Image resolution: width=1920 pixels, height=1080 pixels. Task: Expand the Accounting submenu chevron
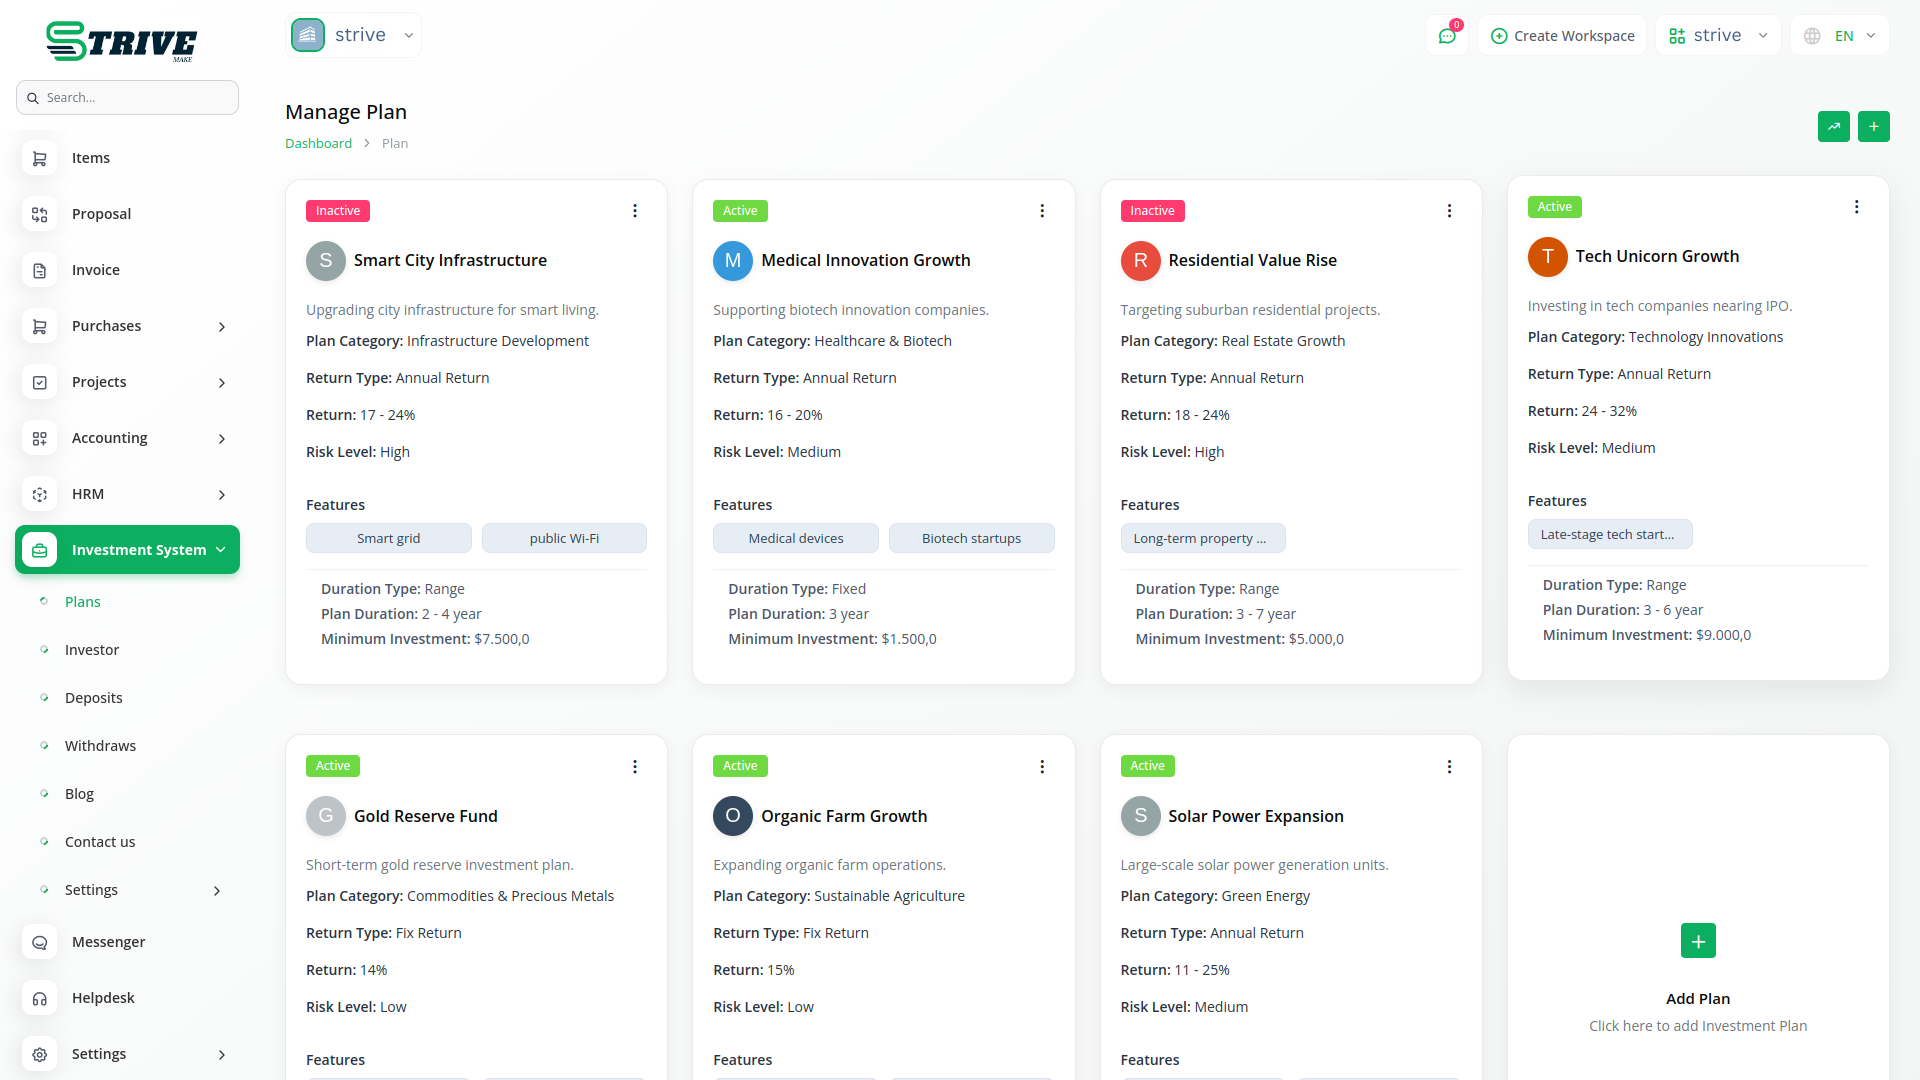click(222, 439)
